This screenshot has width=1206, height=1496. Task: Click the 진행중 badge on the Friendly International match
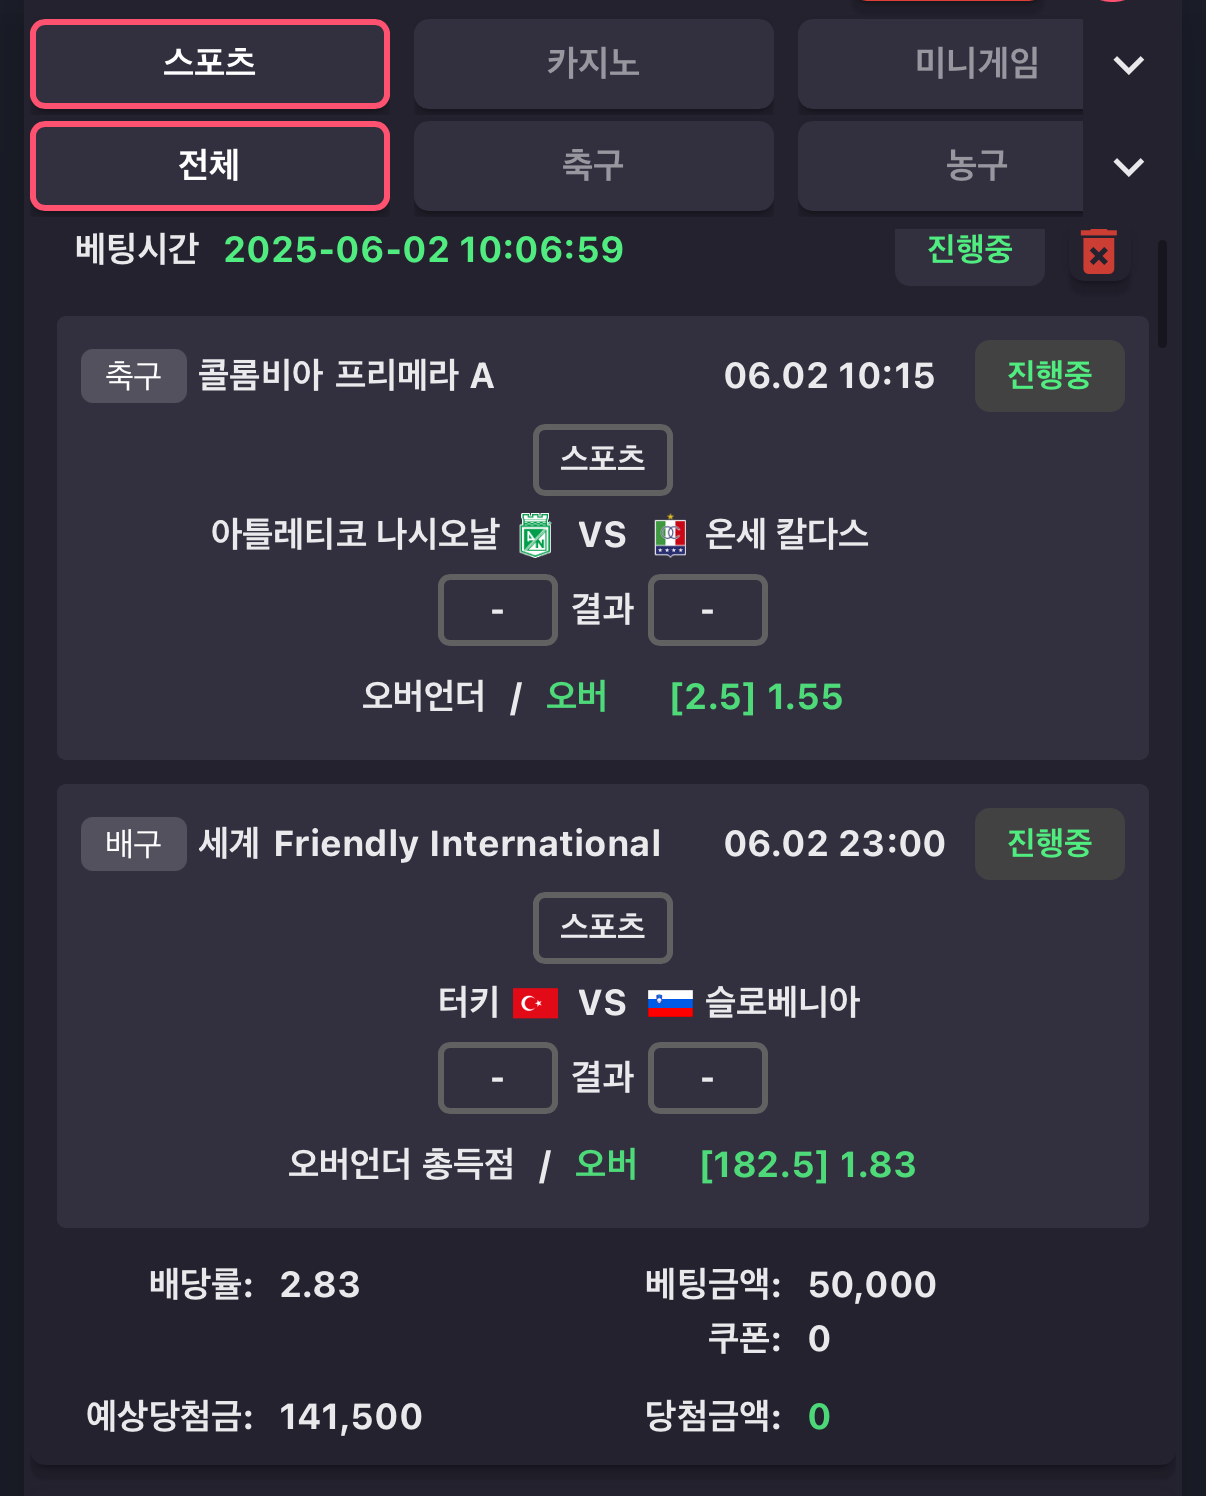click(1050, 844)
